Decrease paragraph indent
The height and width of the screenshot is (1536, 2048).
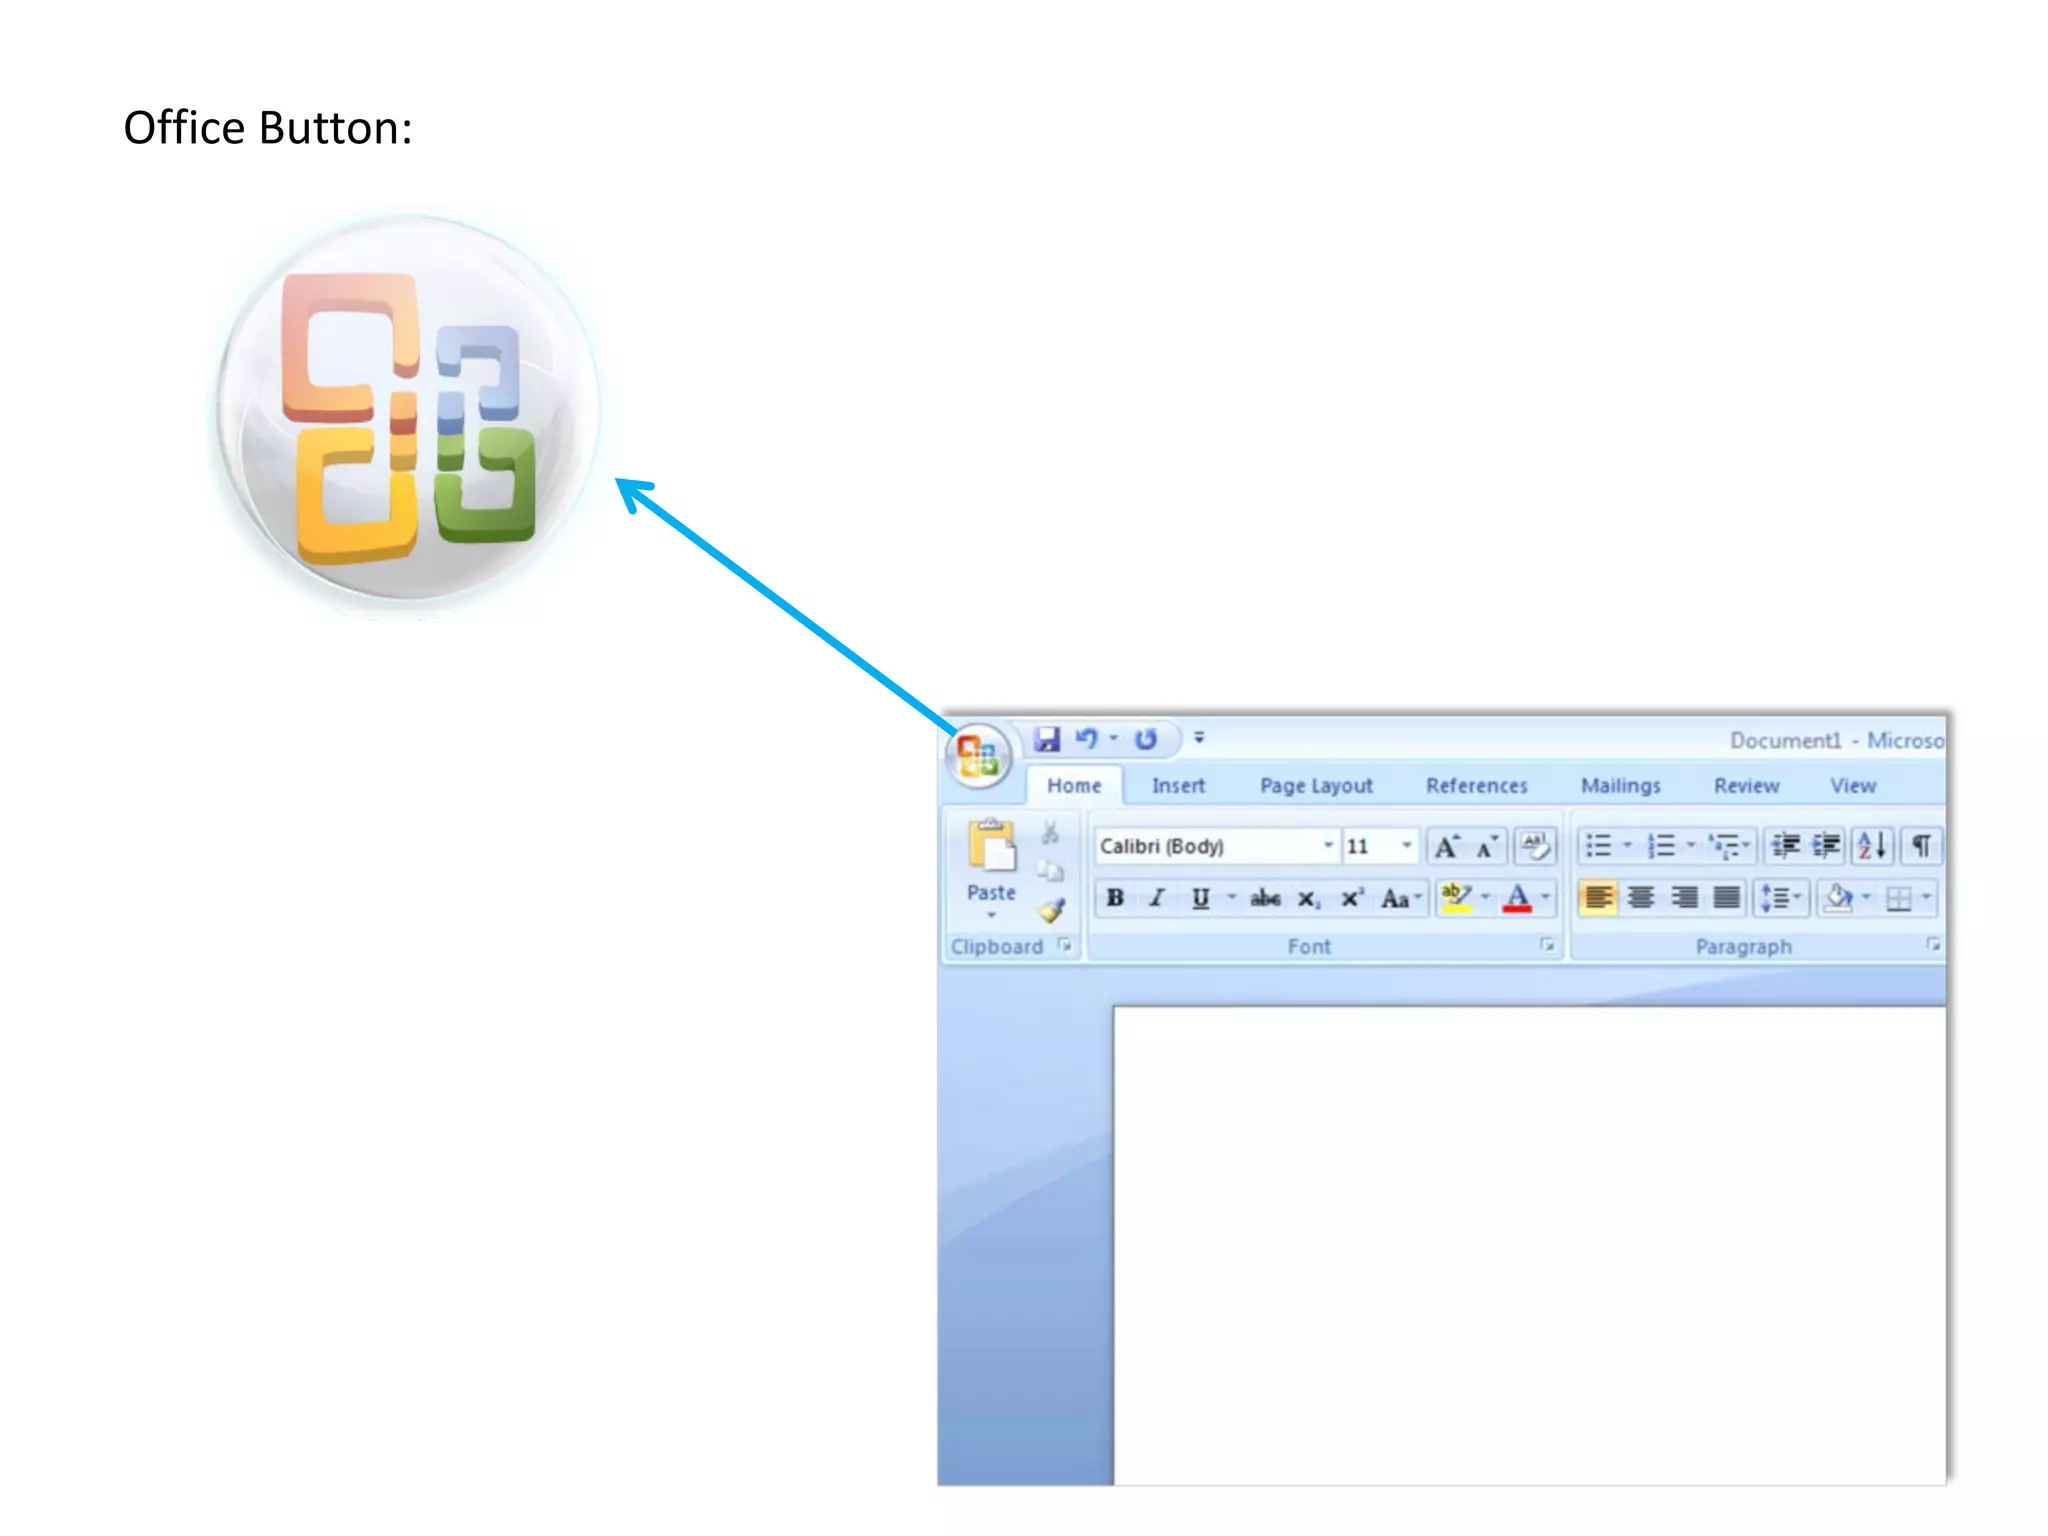[1786, 847]
